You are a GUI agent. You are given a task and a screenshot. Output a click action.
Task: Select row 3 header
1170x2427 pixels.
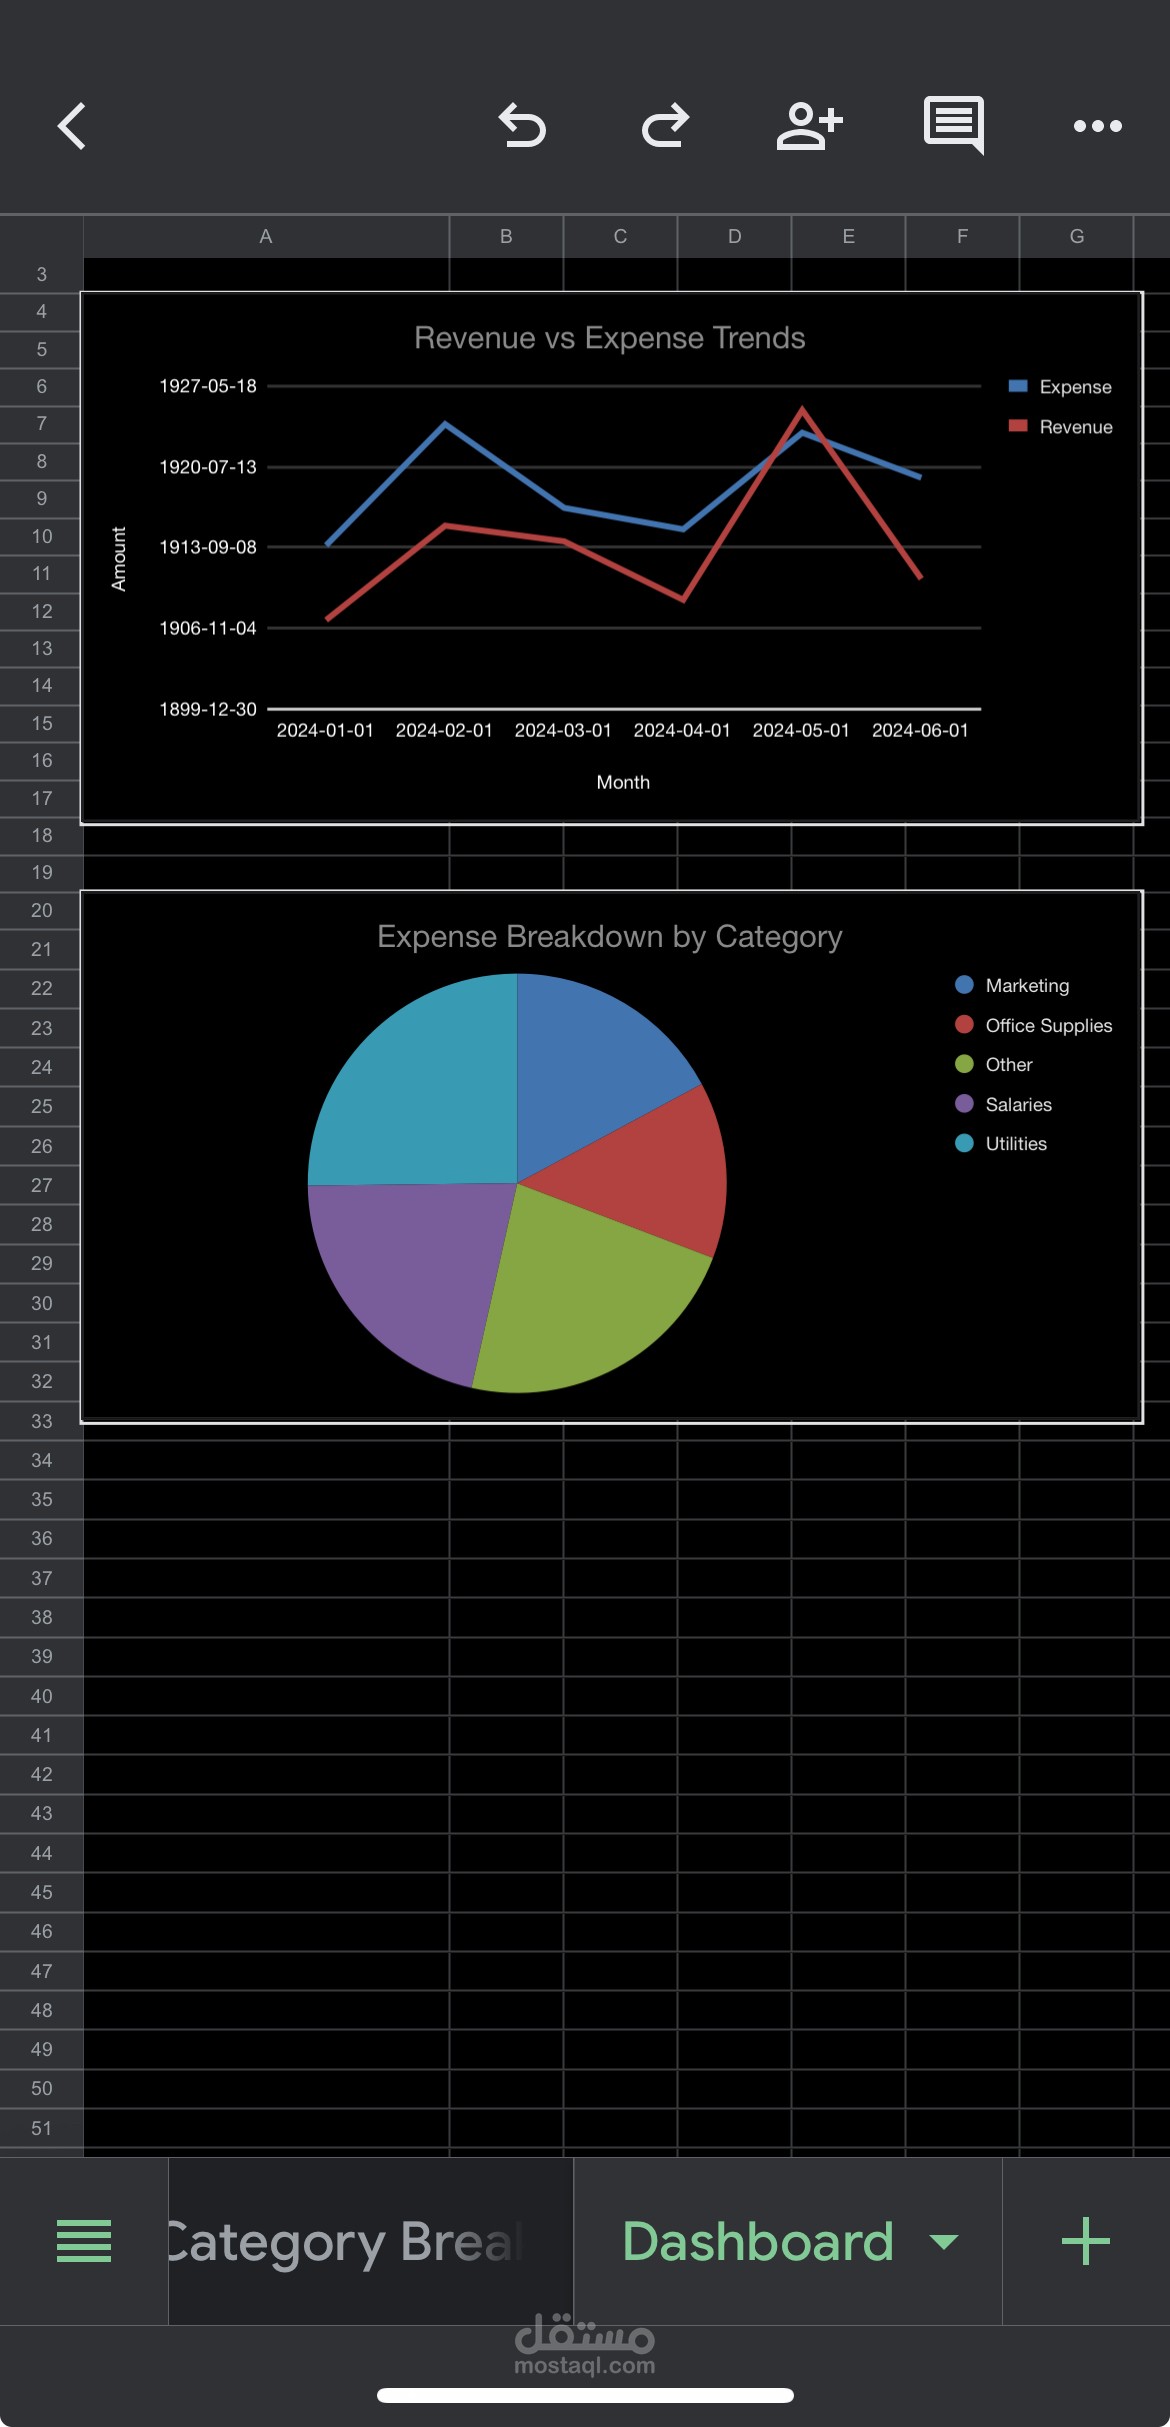click(x=41, y=274)
